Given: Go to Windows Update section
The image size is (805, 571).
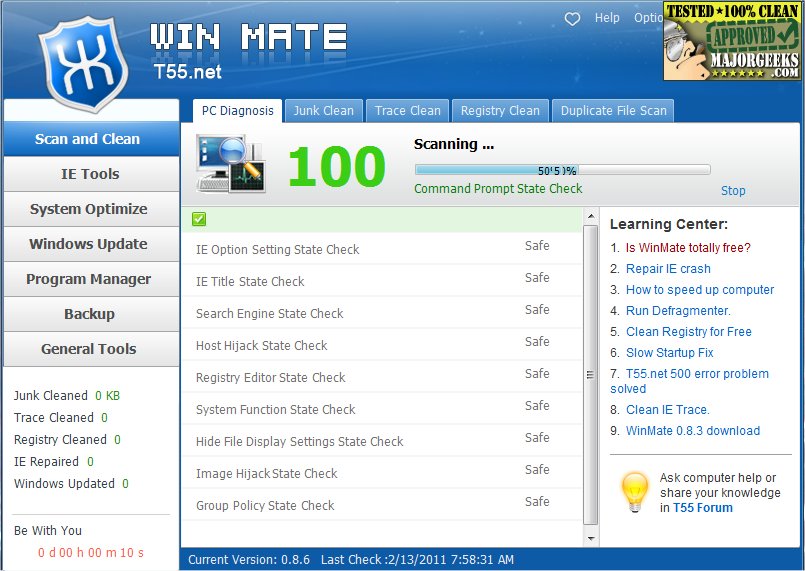Looking at the screenshot, I should click(91, 244).
